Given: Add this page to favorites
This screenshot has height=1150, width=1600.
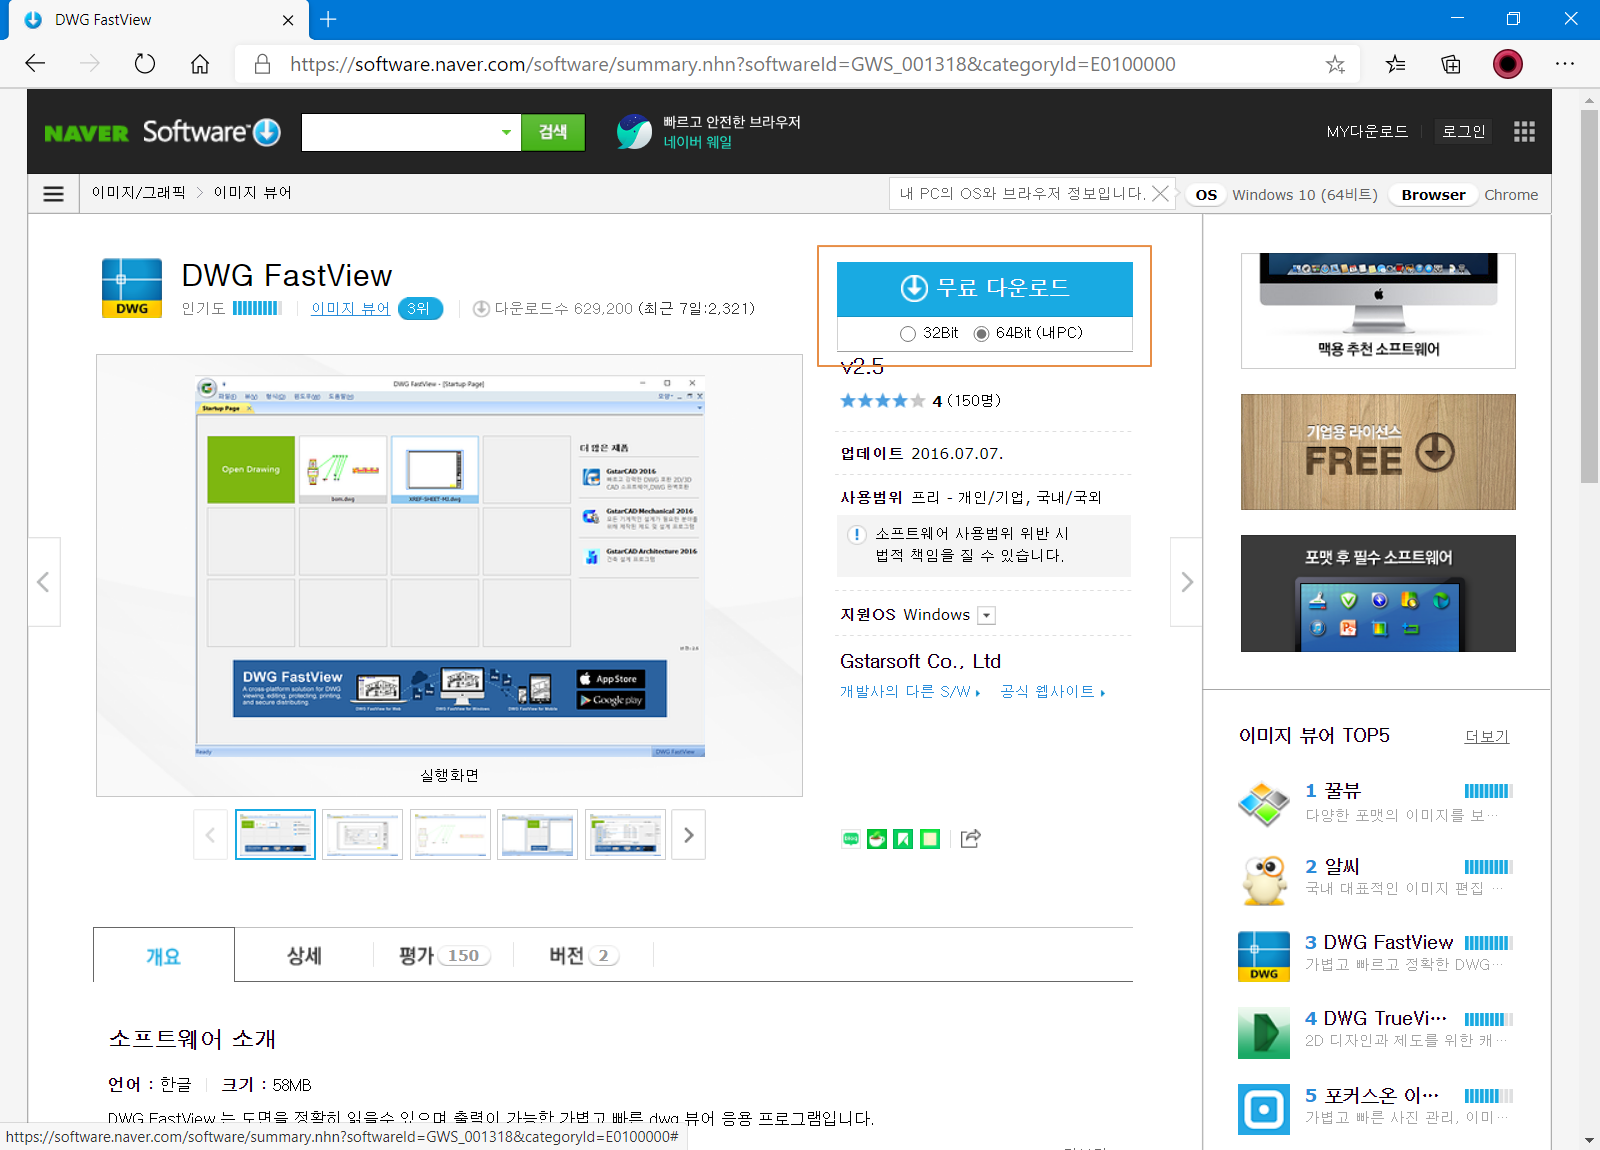Looking at the screenshot, I should pos(1335,64).
